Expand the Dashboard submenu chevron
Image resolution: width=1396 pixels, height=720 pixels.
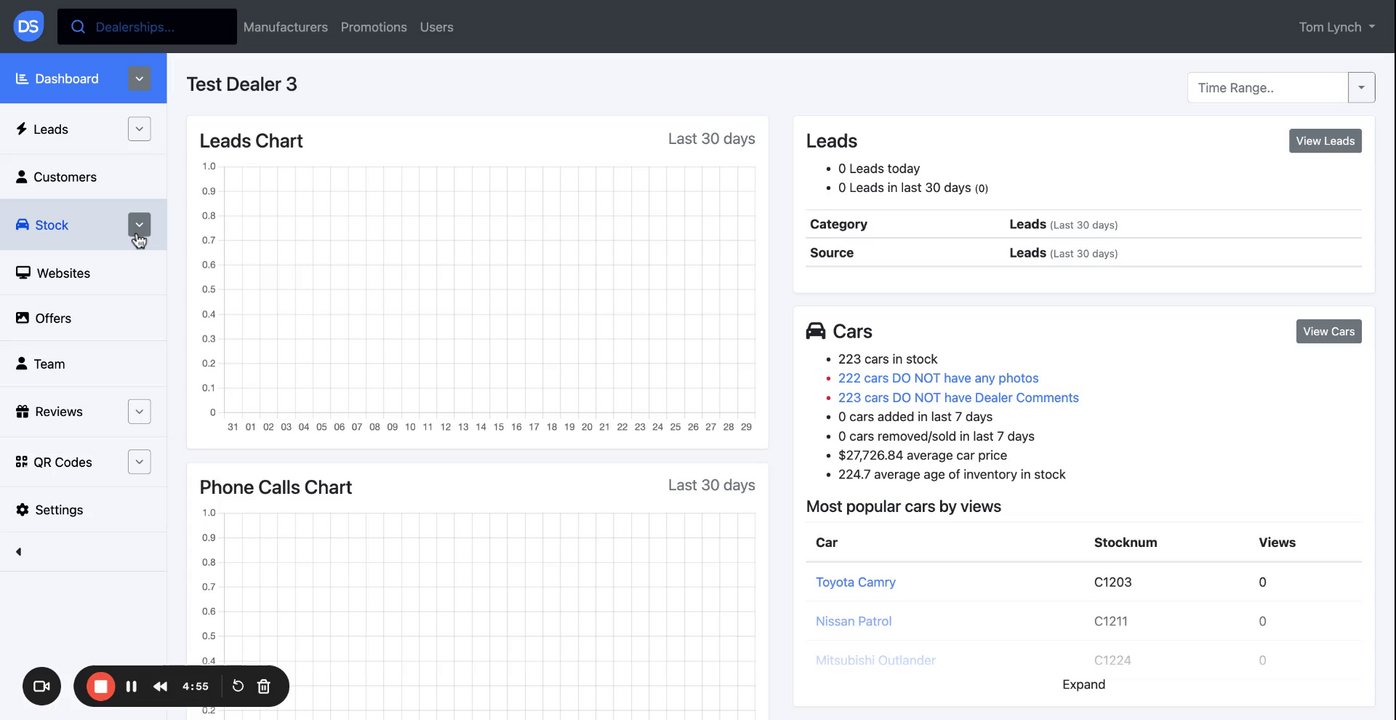(x=139, y=79)
